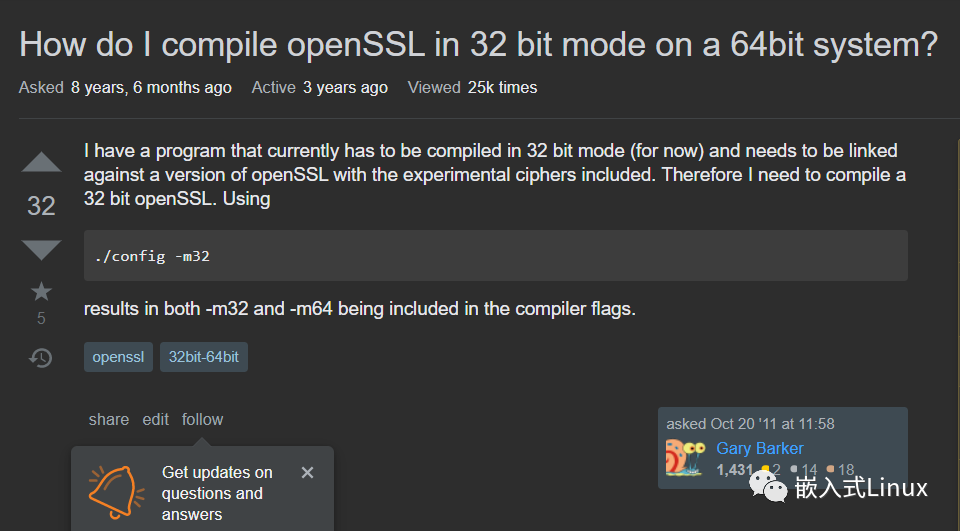Viewport: 960px width, 531px height.
Task: Follow this question
Action: pos(203,420)
